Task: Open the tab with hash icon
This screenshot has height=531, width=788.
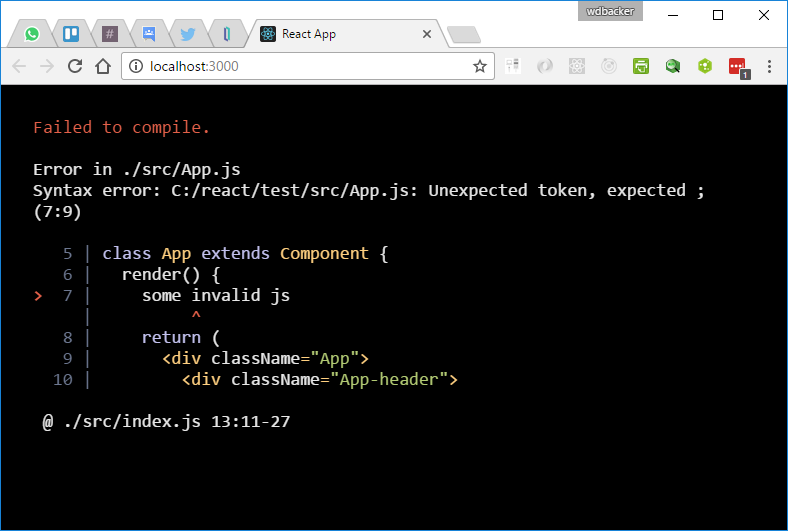Action: 110,34
